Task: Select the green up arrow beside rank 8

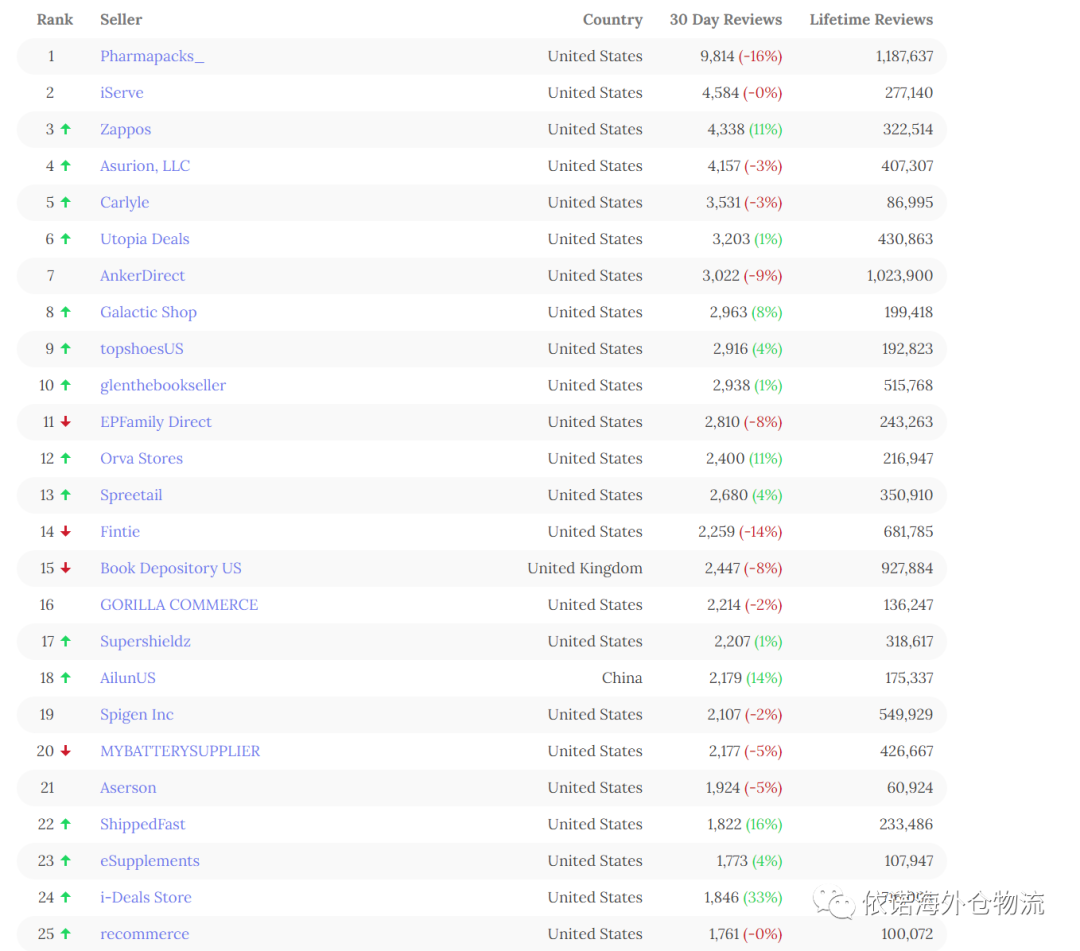Action: pos(66,311)
